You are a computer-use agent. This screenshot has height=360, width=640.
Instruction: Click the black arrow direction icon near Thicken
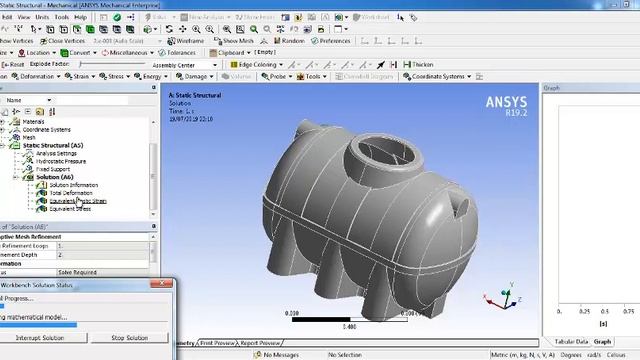click(x=380, y=64)
